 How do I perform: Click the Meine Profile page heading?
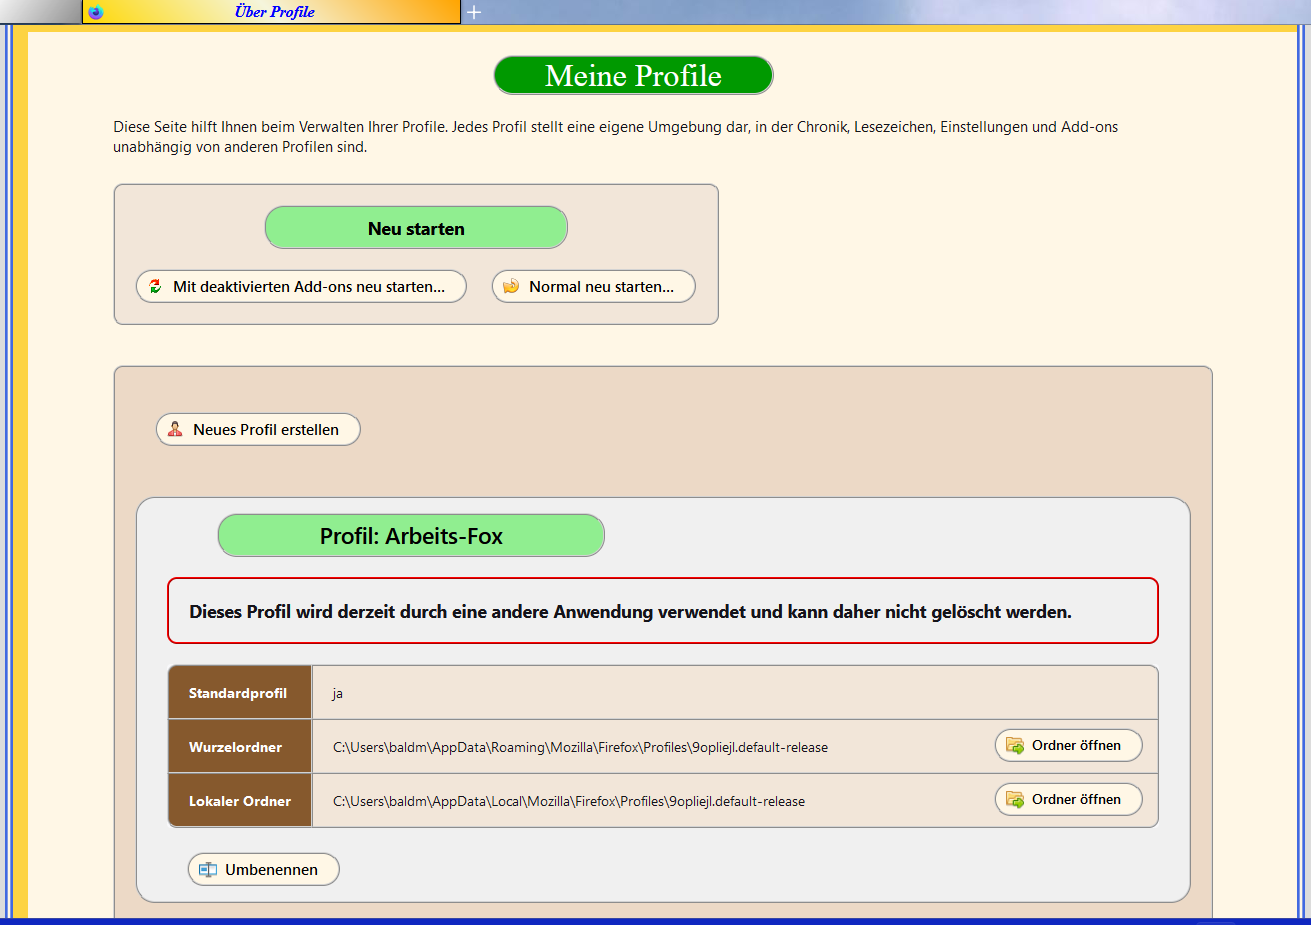(x=633, y=76)
